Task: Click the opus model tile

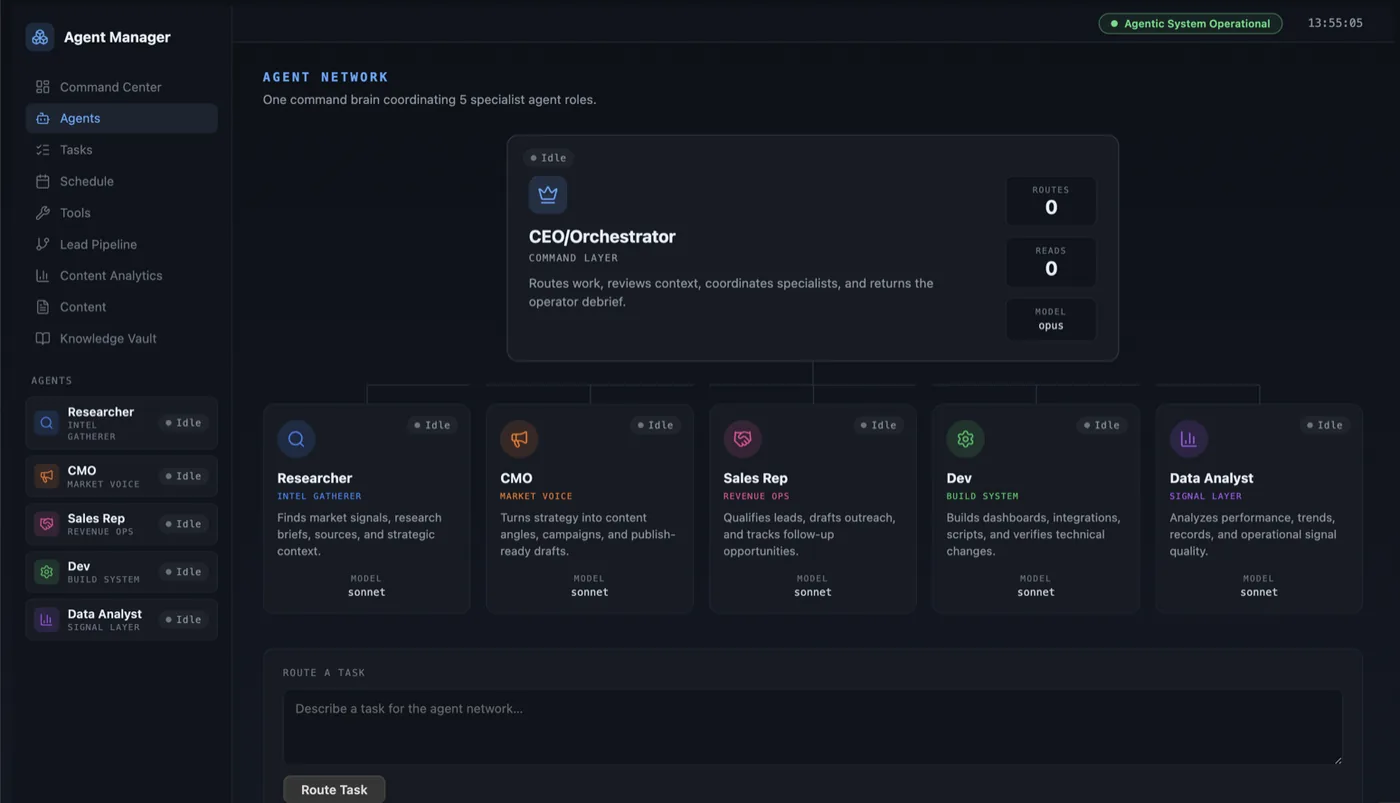Action: [1051, 319]
